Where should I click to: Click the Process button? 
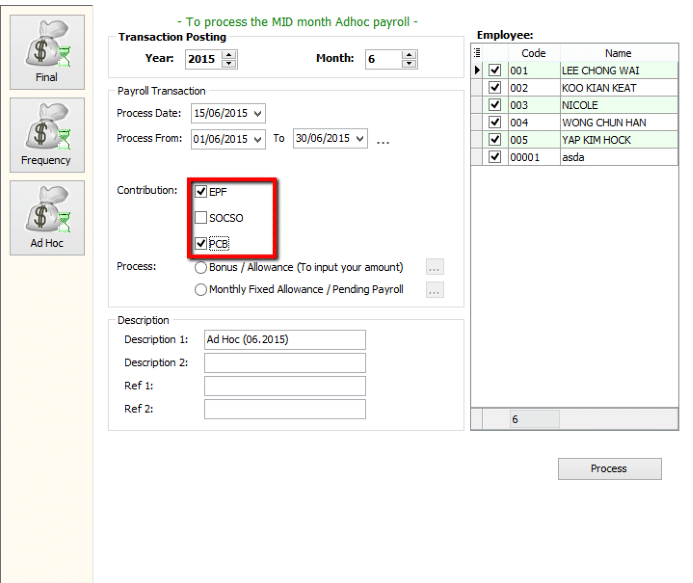(x=609, y=468)
